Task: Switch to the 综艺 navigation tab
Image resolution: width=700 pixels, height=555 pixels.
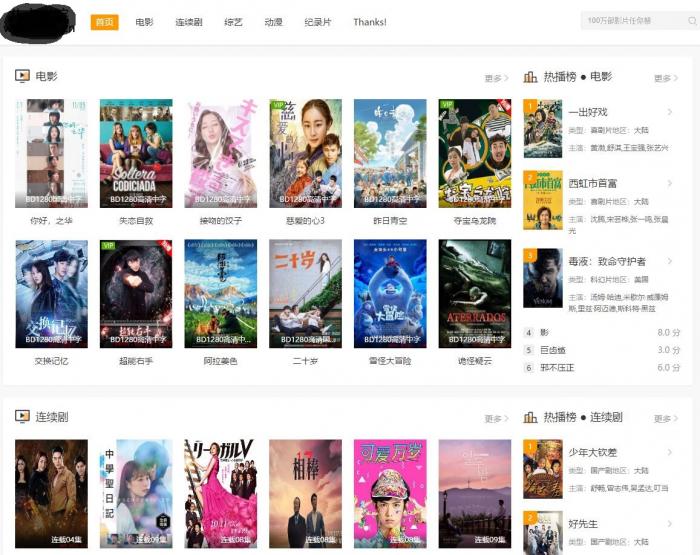Action: click(x=232, y=22)
